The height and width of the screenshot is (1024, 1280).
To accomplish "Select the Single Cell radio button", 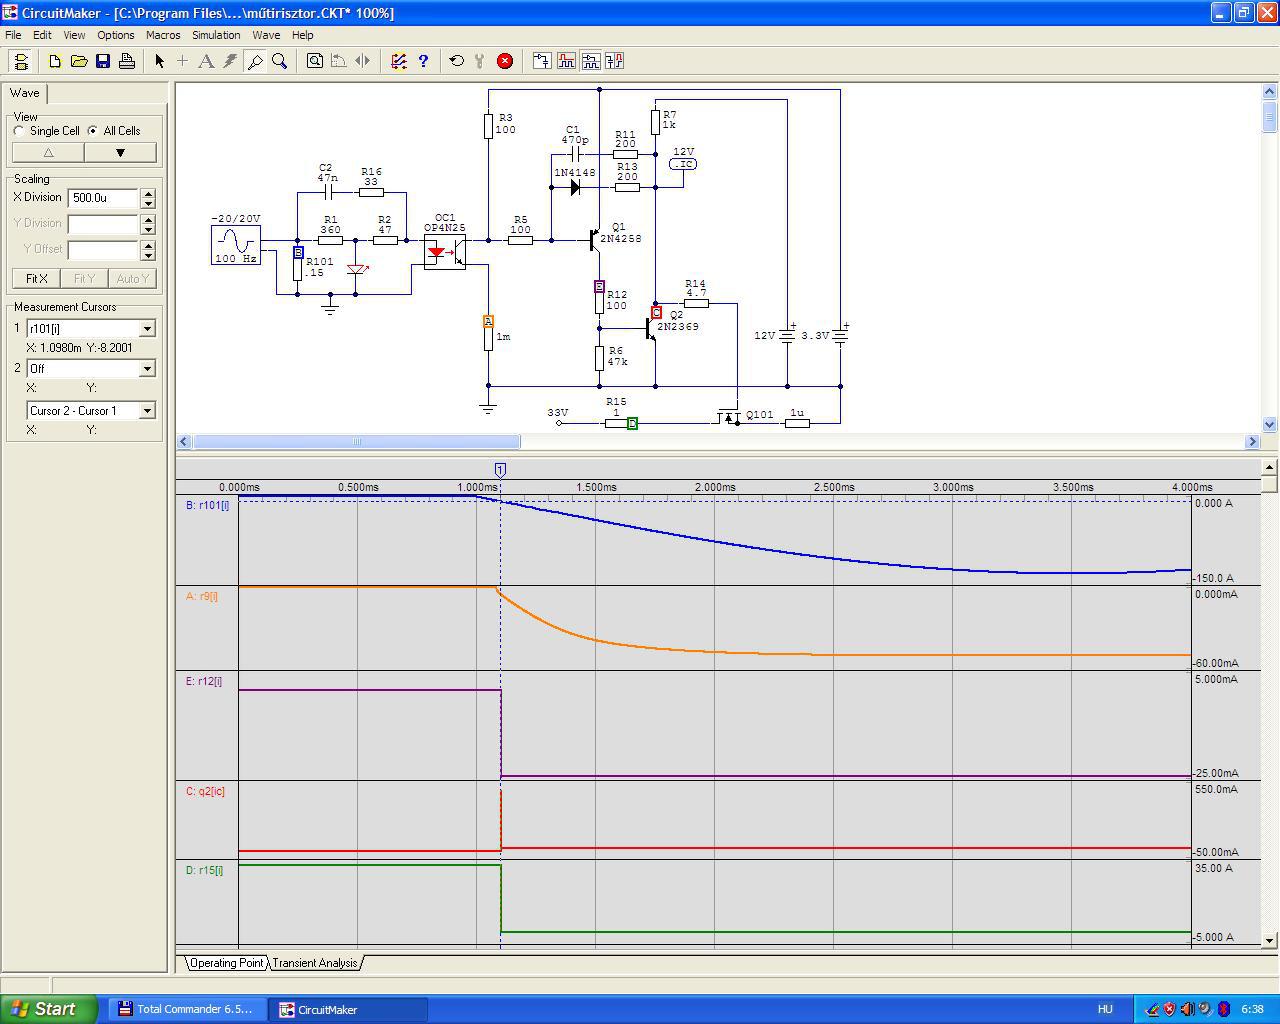I will click(20, 131).
